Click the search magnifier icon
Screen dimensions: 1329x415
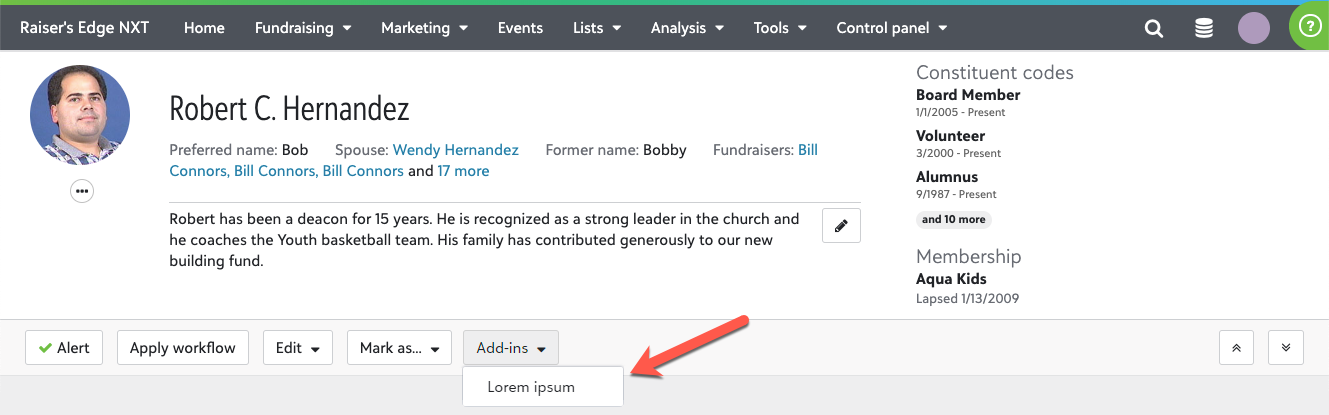[1154, 29]
